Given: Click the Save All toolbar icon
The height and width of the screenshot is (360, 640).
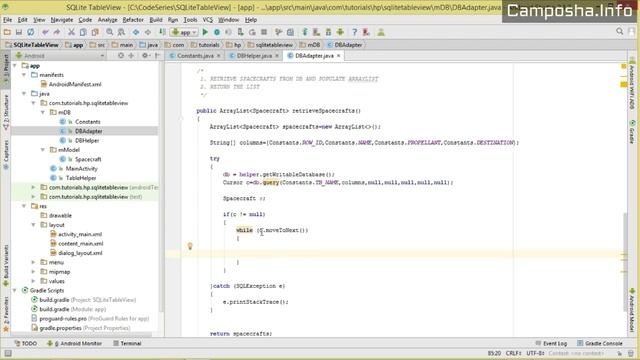Looking at the screenshot, I should tap(19, 32).
